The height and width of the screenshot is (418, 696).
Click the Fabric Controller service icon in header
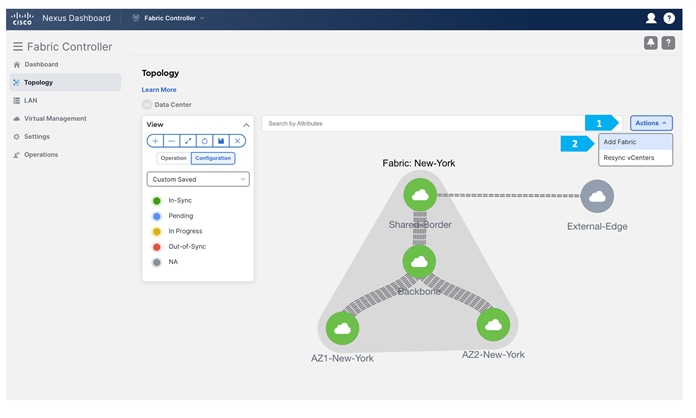tap(136, 18)
